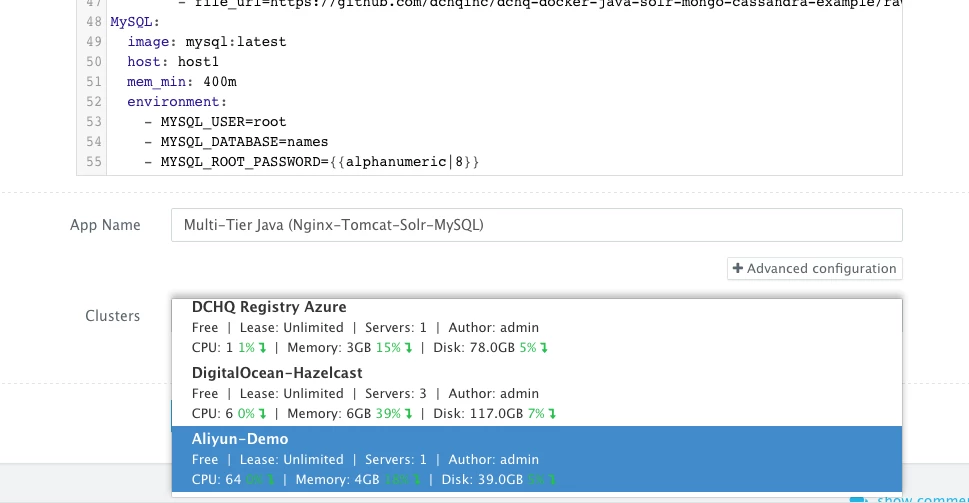The width and height of the screenshot is (969, 503).
Task: Click Disk 7% down arrow in DigitalOcean-Hazelcast
Action: [552, 414]
